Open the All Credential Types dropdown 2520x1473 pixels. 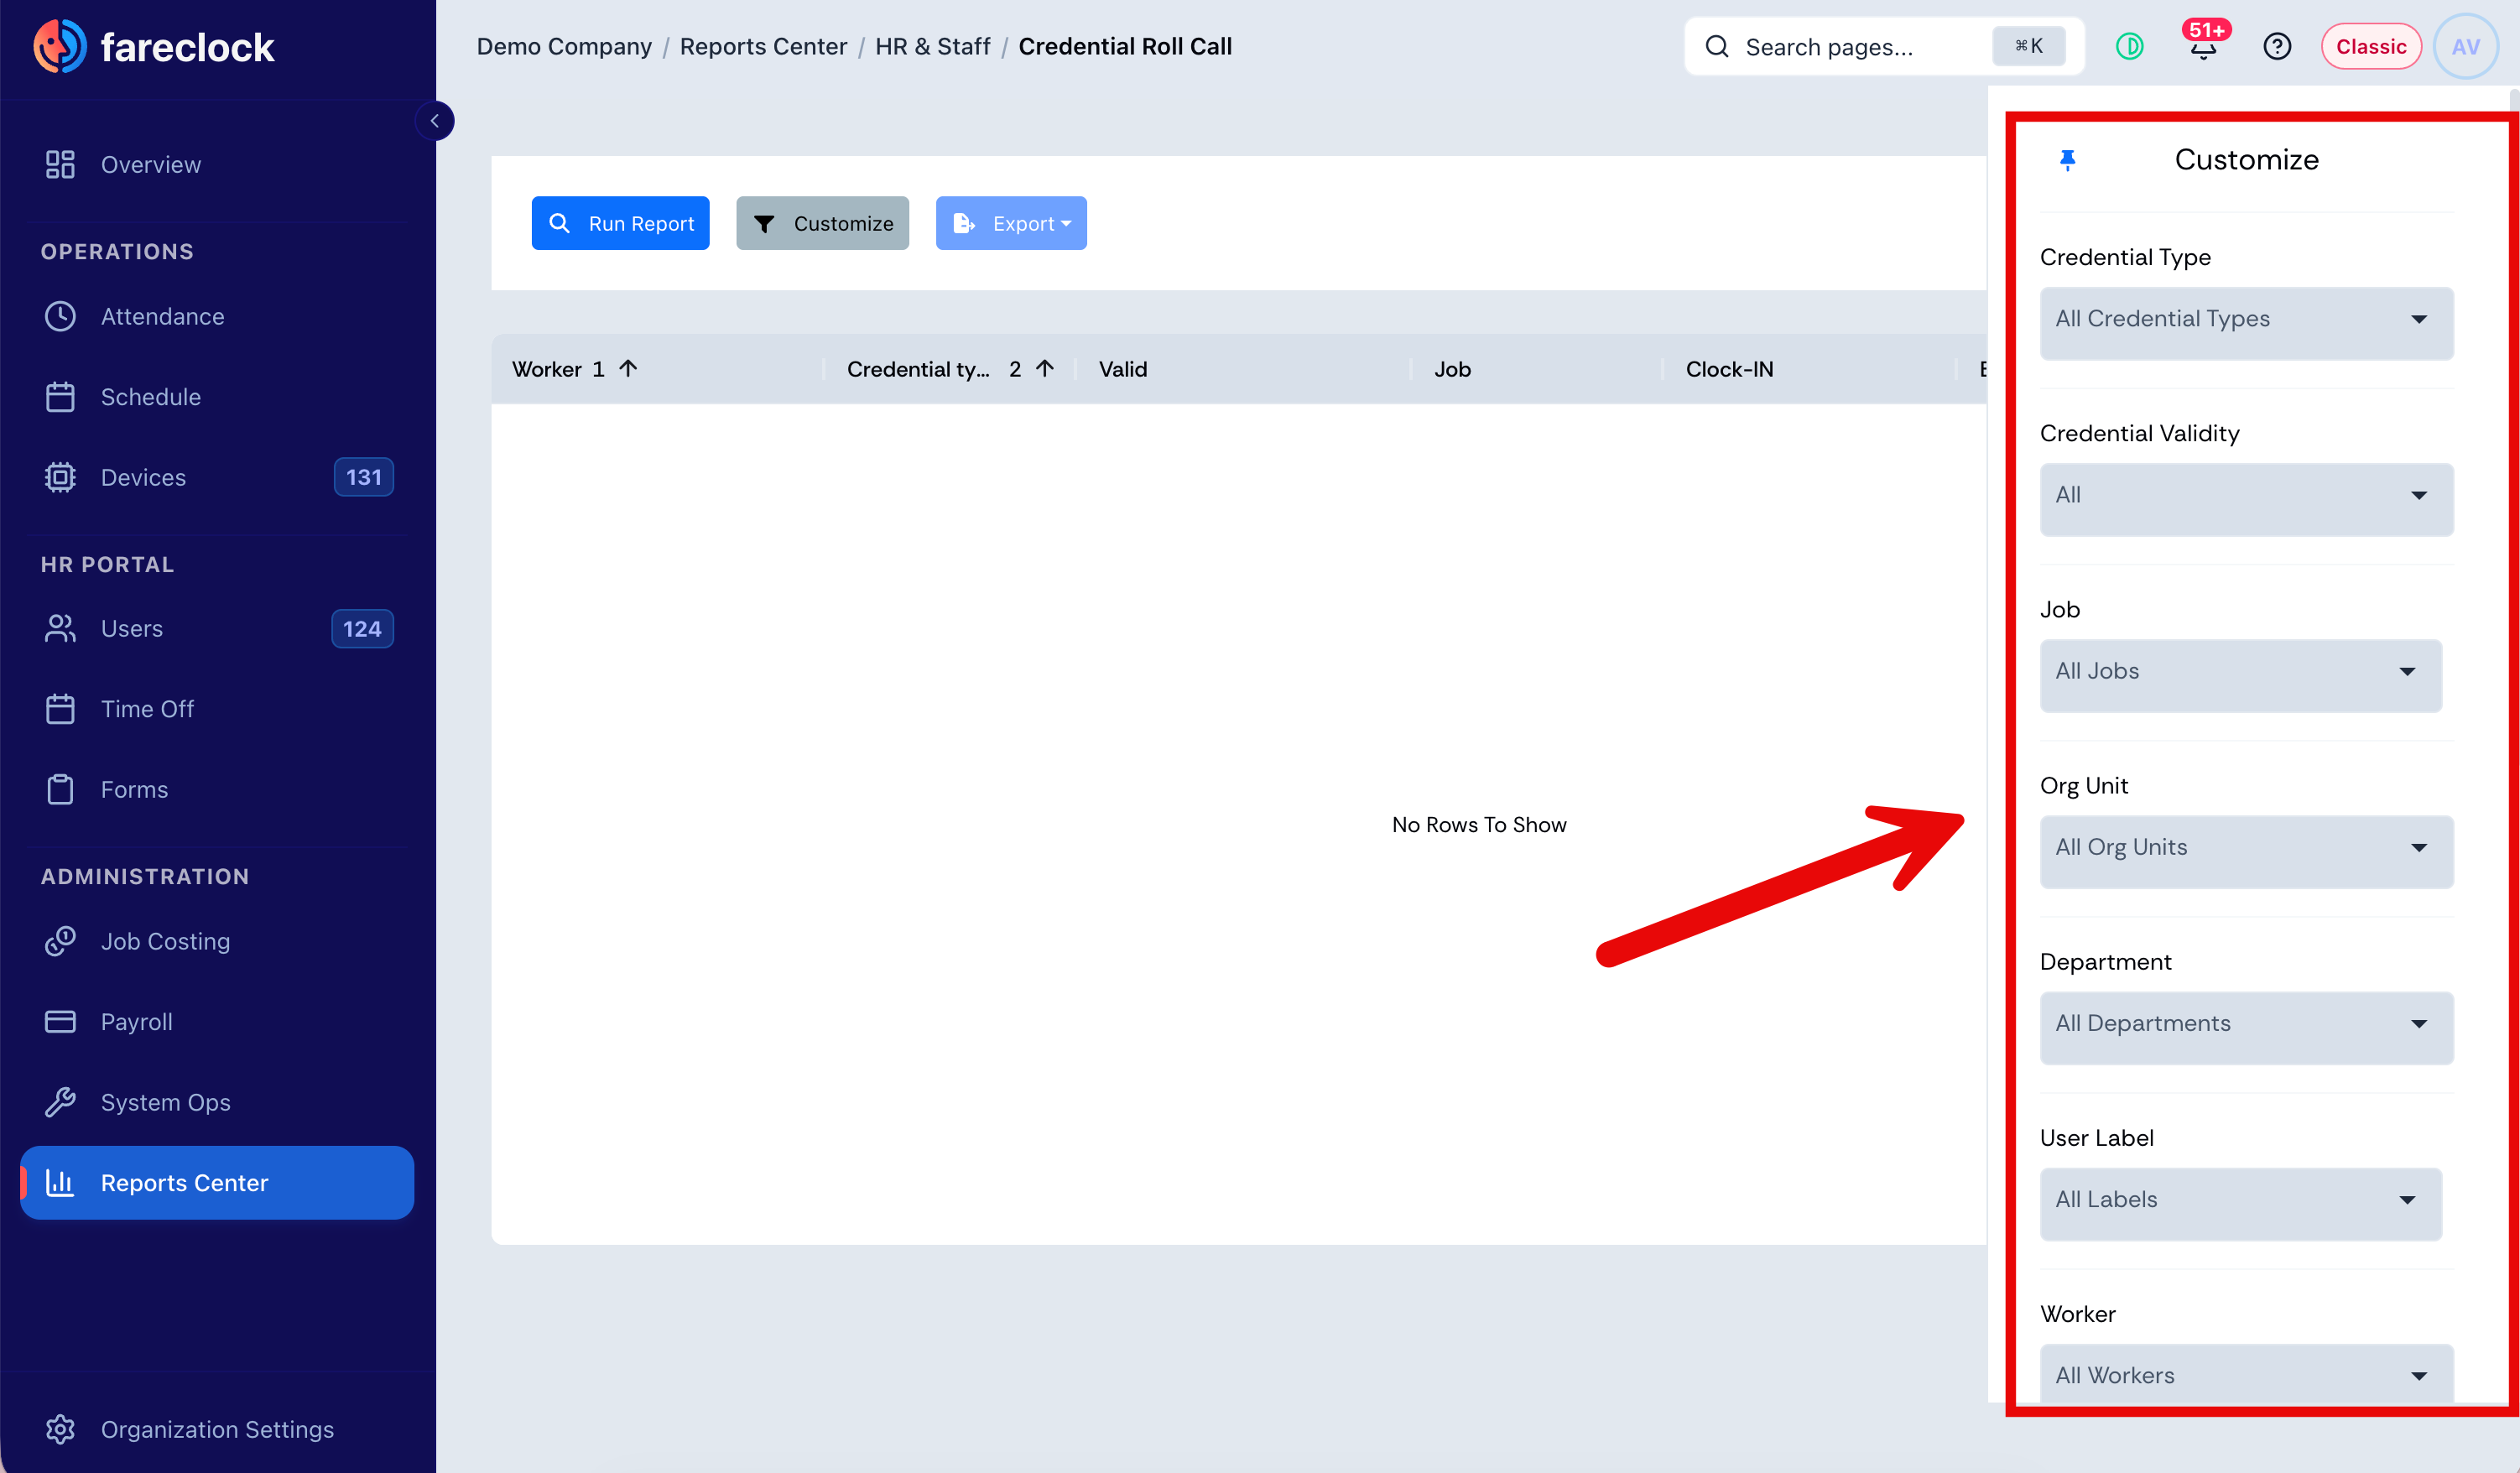2246,320
